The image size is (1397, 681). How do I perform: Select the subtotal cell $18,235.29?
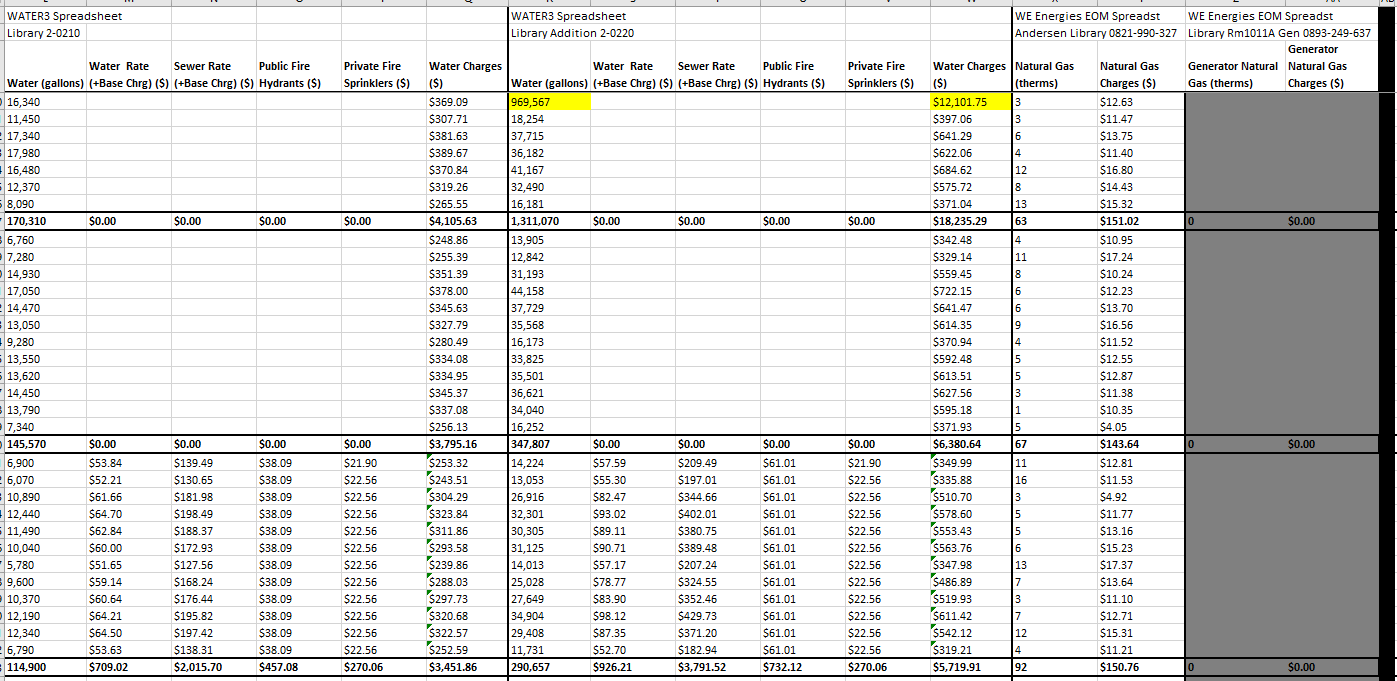click(971, 221)
